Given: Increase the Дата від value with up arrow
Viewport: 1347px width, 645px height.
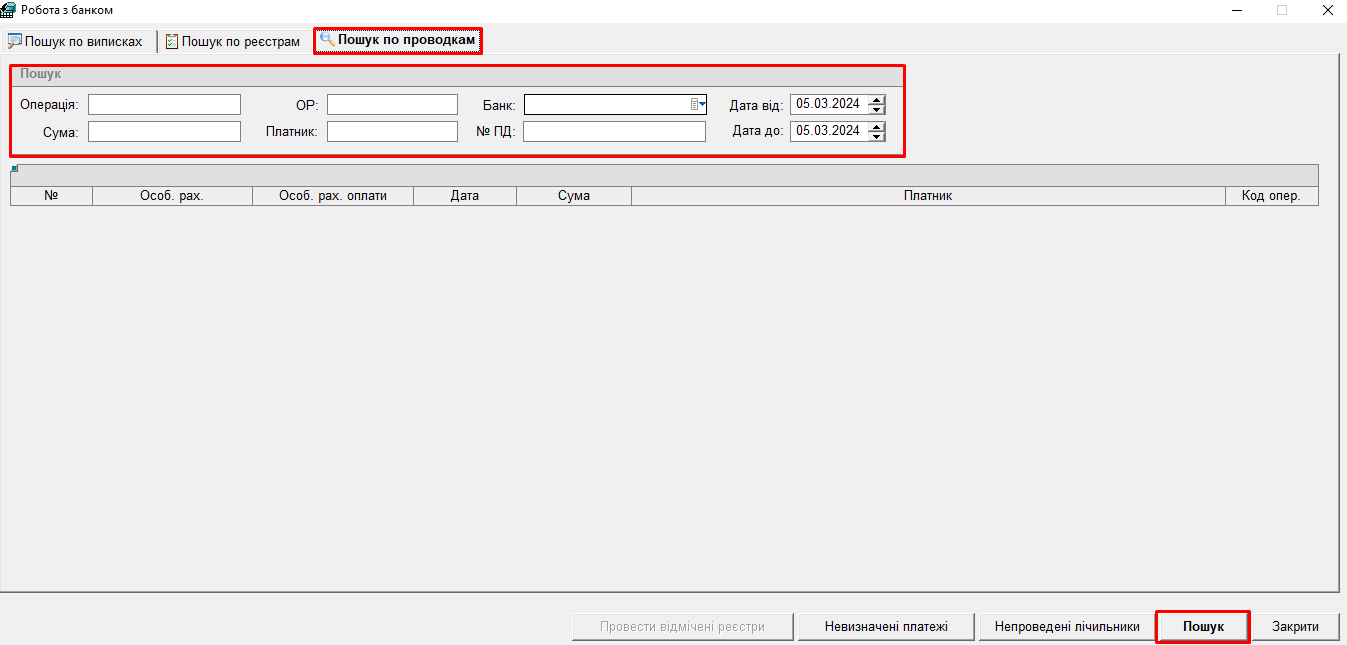Looking at the screenshot, I should coord(877,99).
